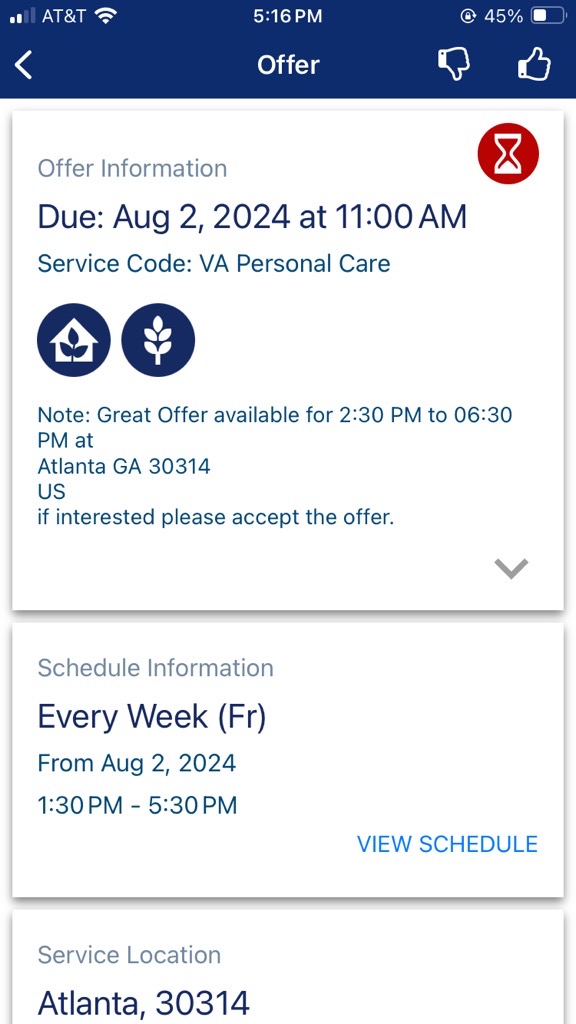
Task: Accept offer with thumbs up icon
Action: (534, 64)
